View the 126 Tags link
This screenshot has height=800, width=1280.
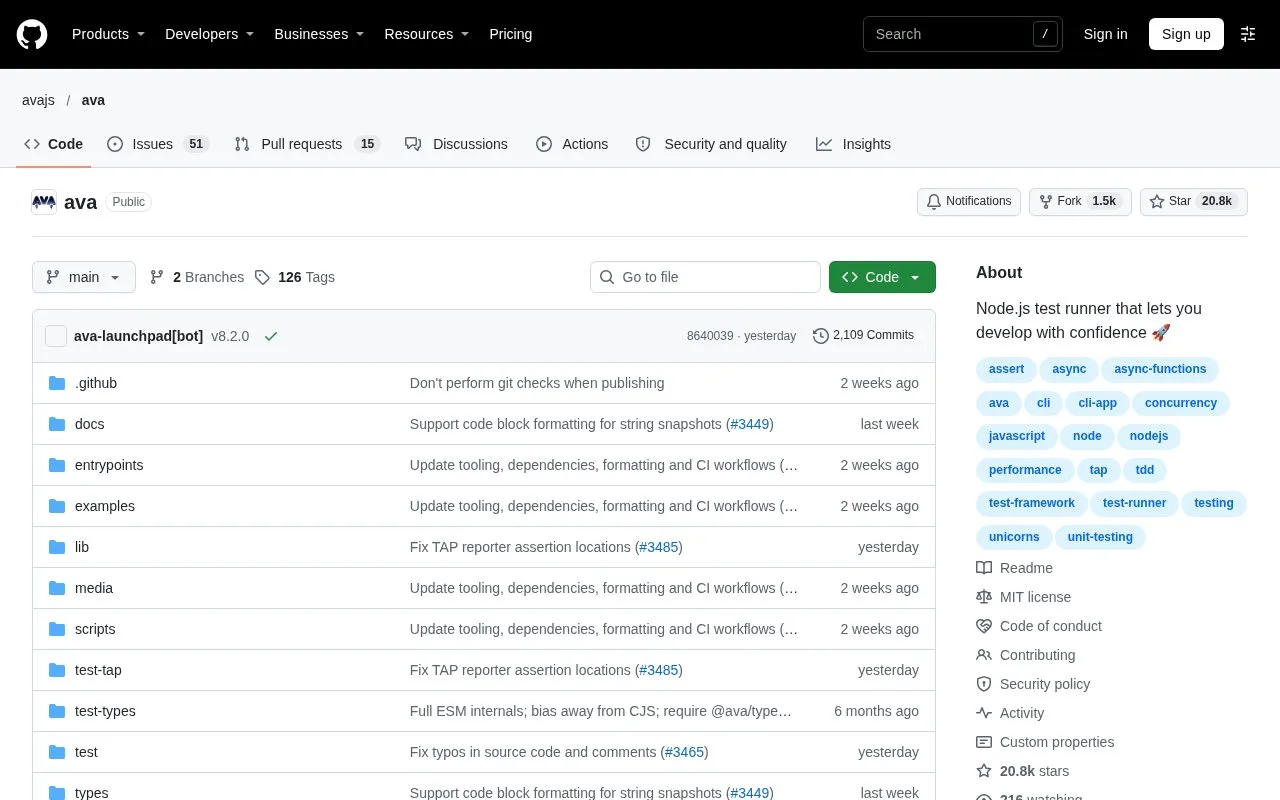pyautogui.click(x=295, y=277)
